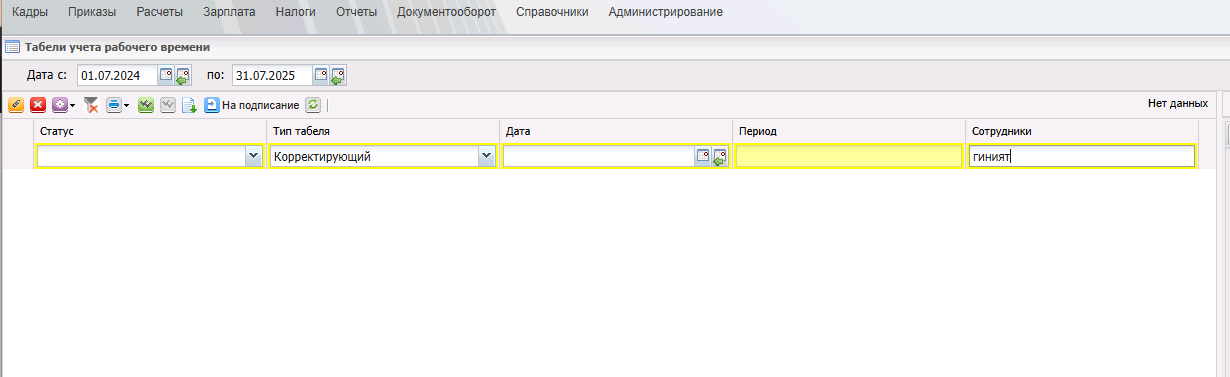Click the green approve checkmarks icon
The height and width of the screenshot is (377, 1230).
(146, 104)
